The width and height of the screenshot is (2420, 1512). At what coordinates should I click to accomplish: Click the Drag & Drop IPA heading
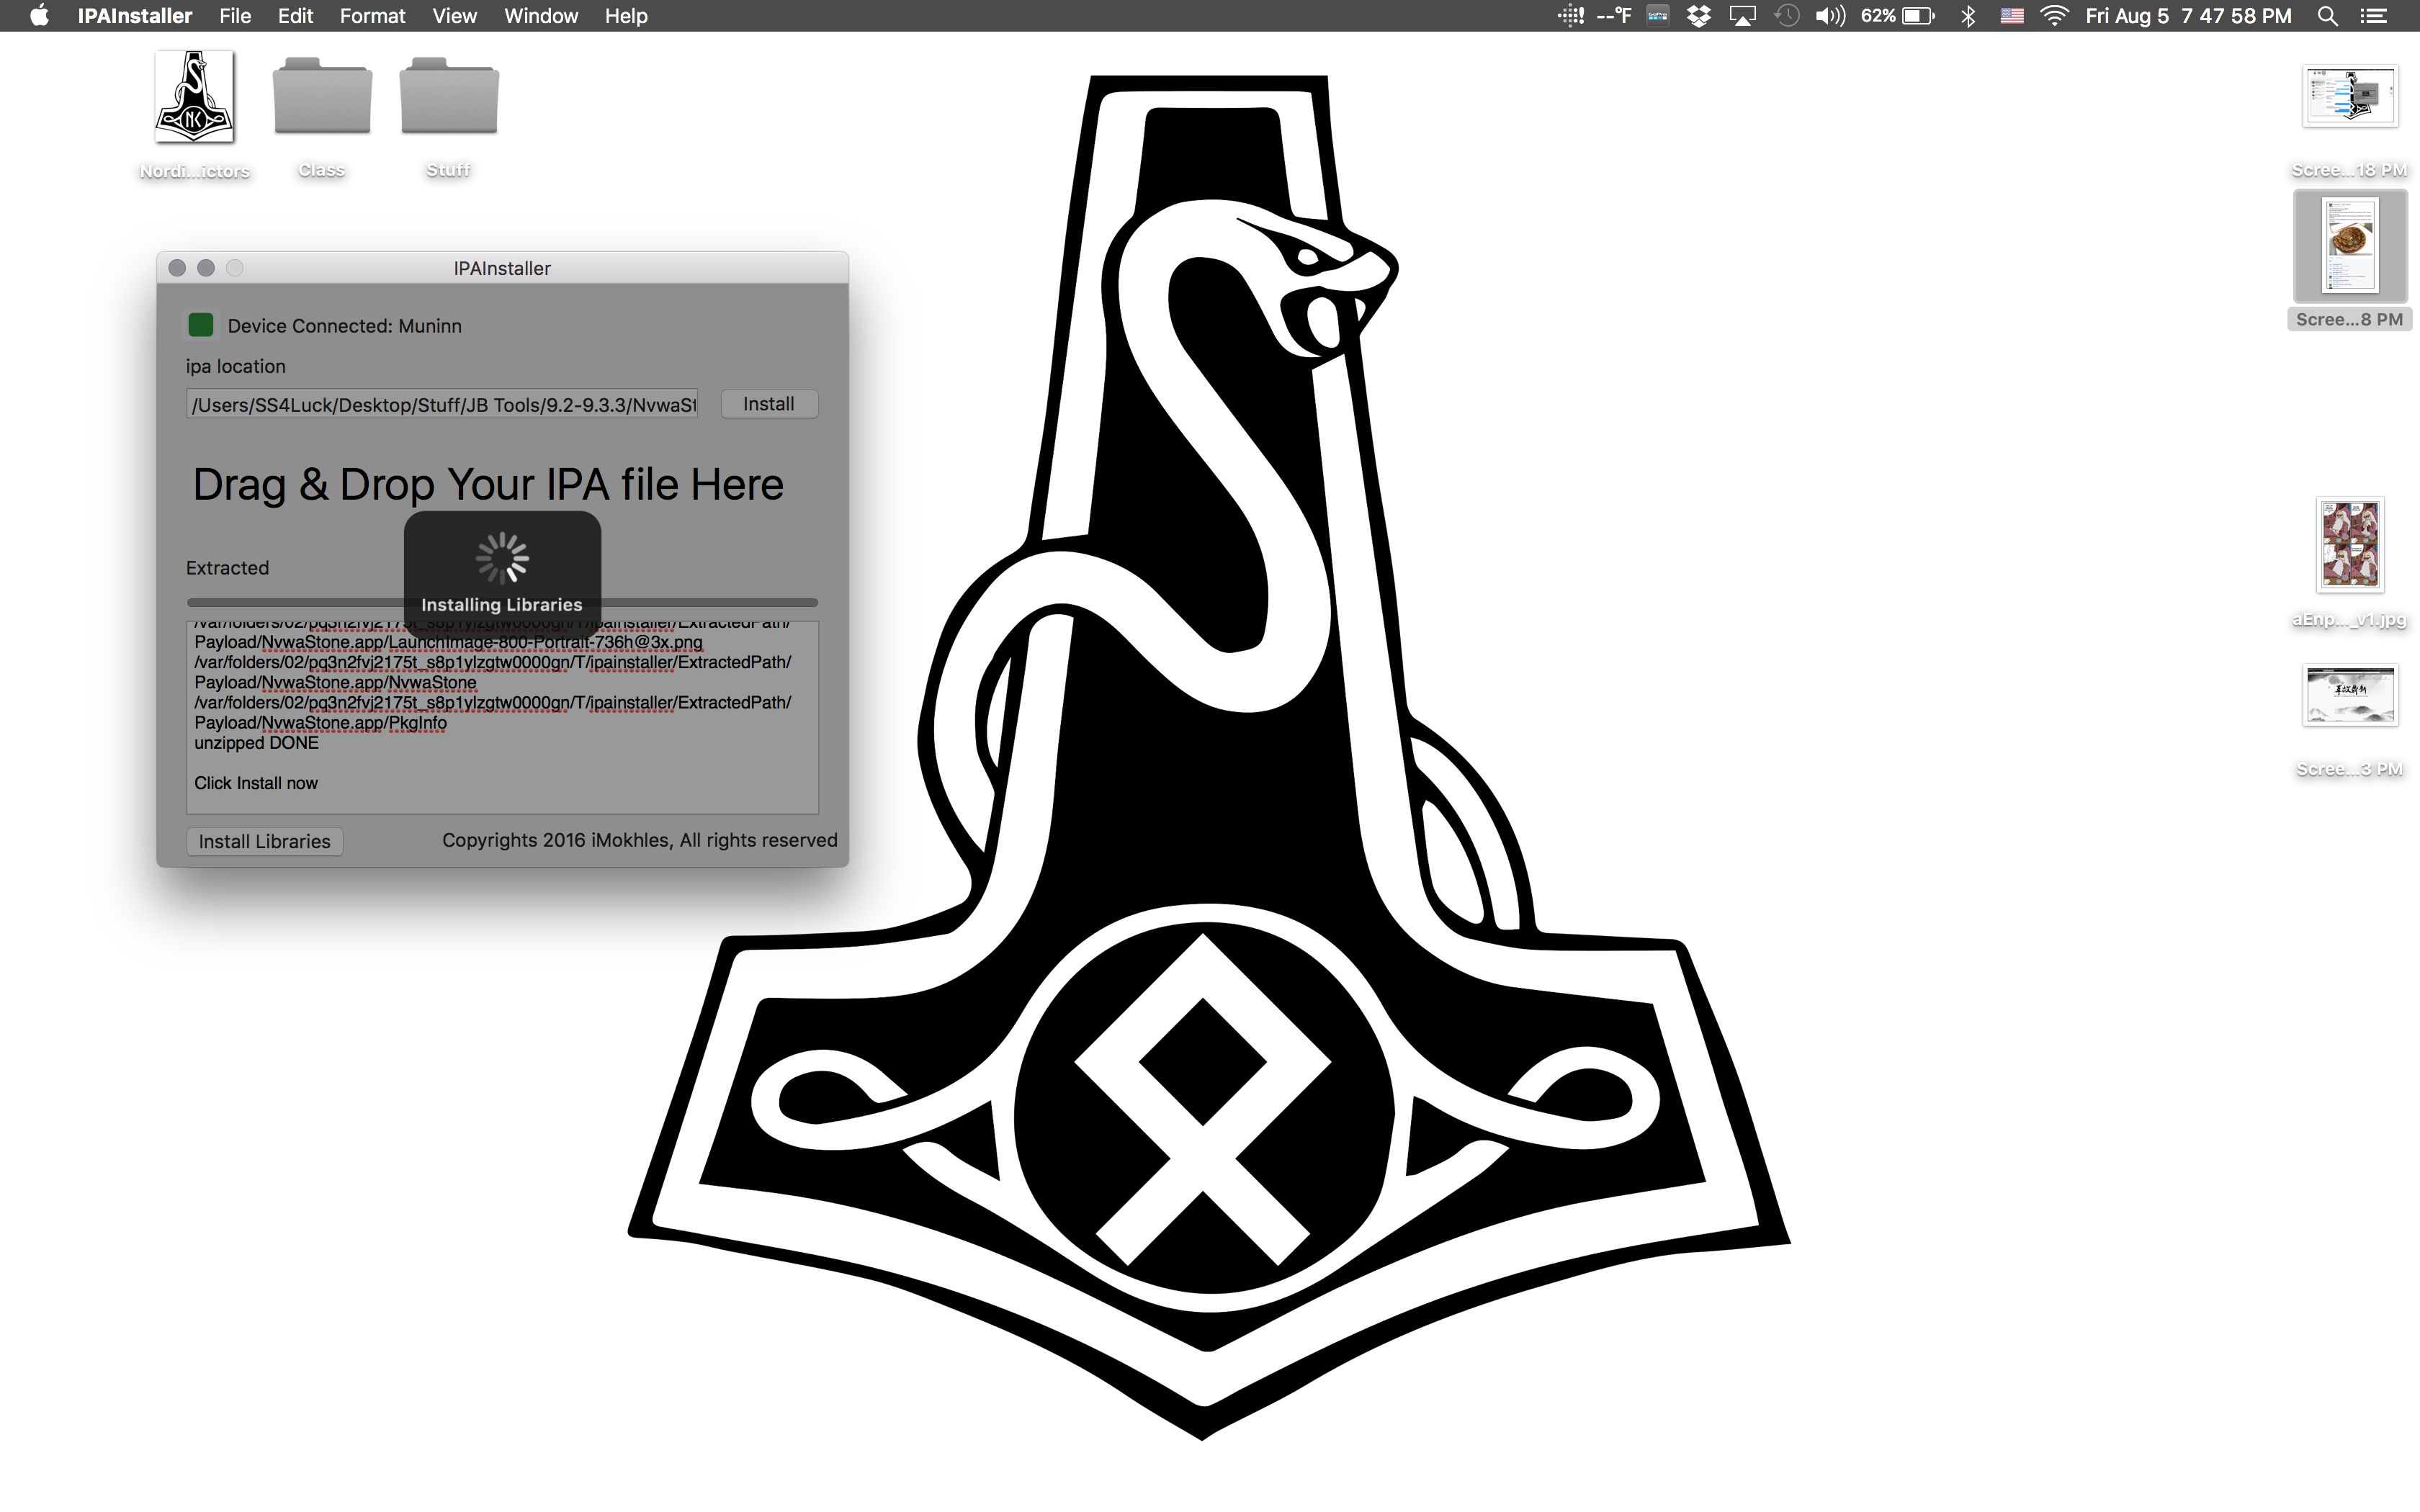488,485
